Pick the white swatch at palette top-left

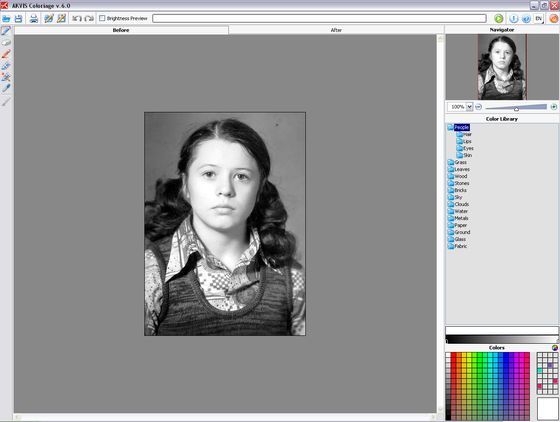click(x=448, y=355)
